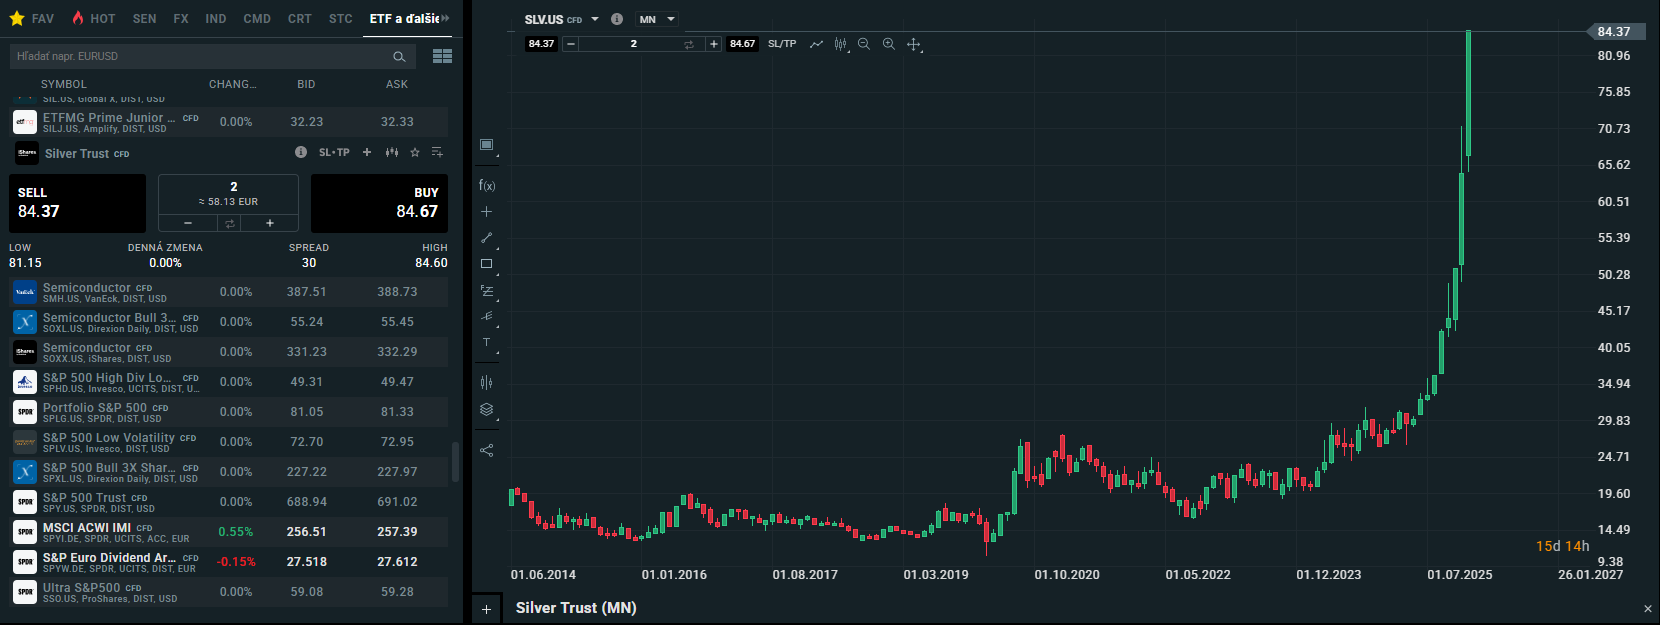Viewport: 1660px width, 625px height.
Task: Click the BUY 84.67 button
Action: pyautogui.click(x=379, y=203)
